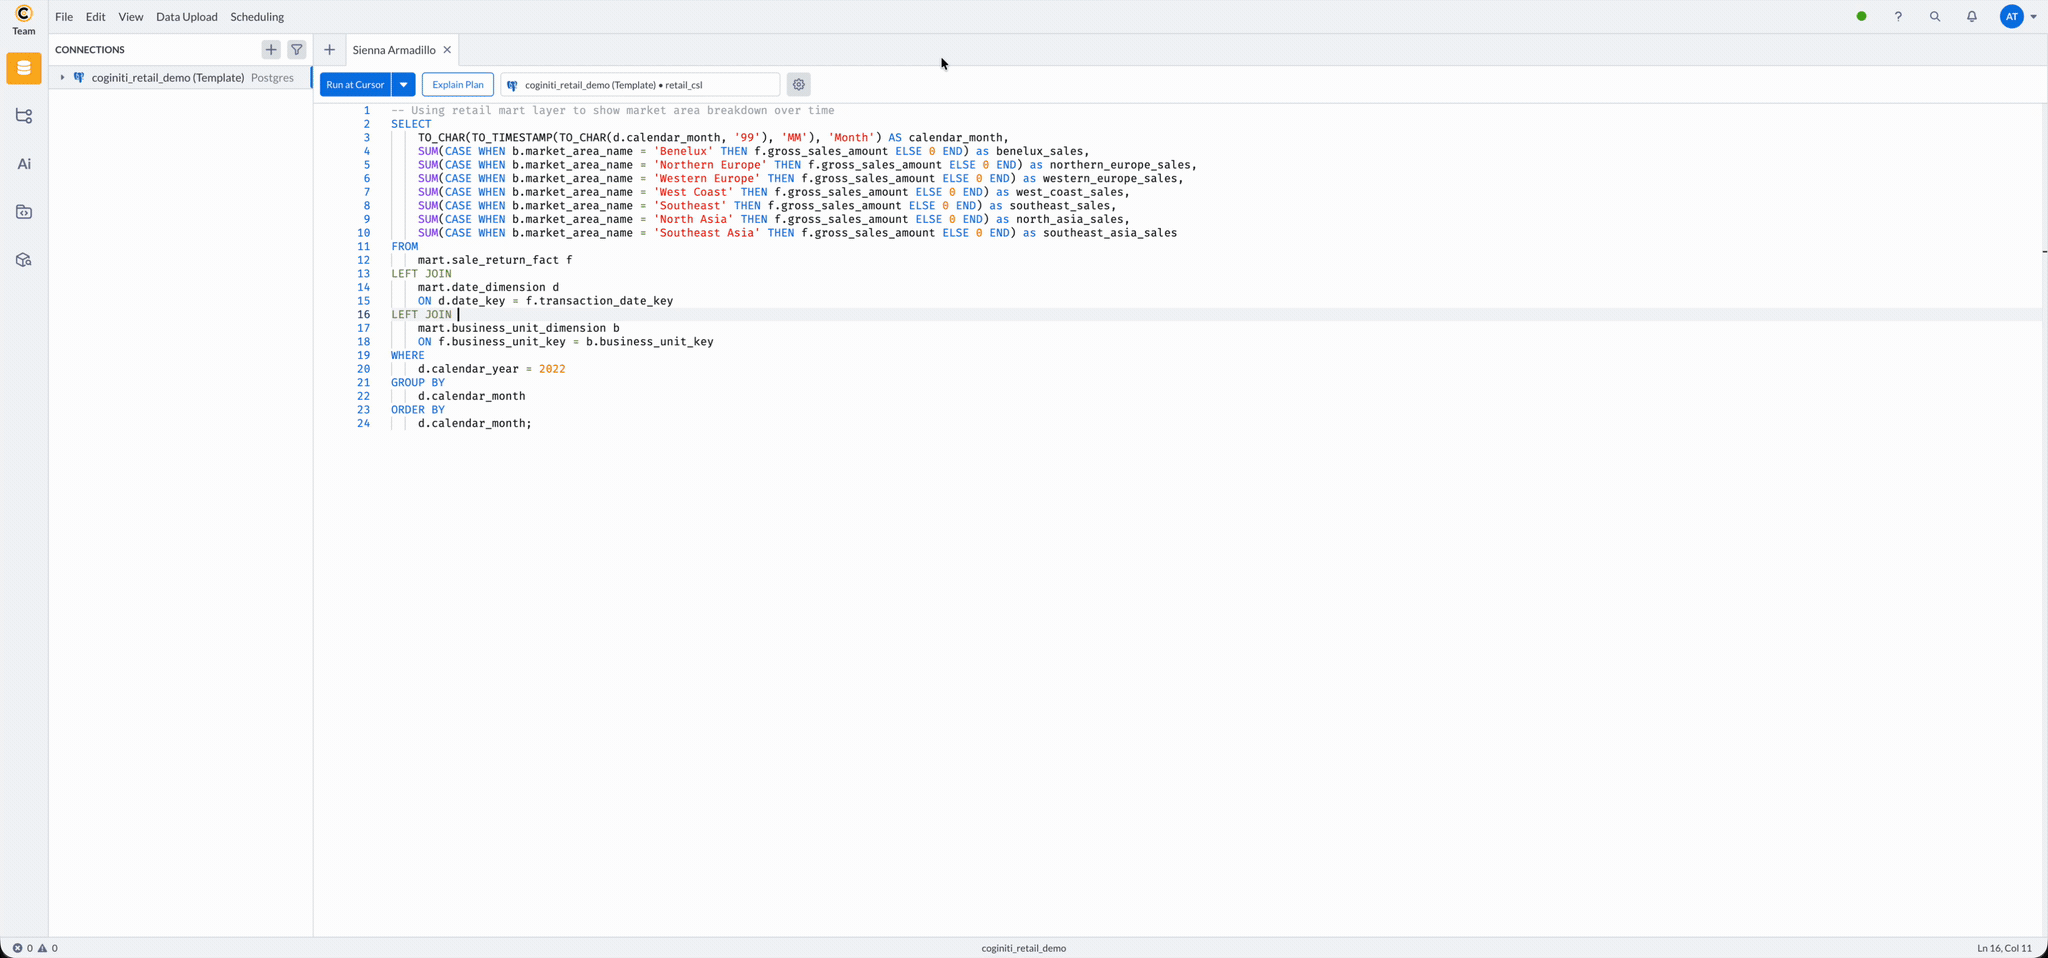Open the database connections sidebar icon
Viewport: 2048px width, 958px height.
click(24, 68)
